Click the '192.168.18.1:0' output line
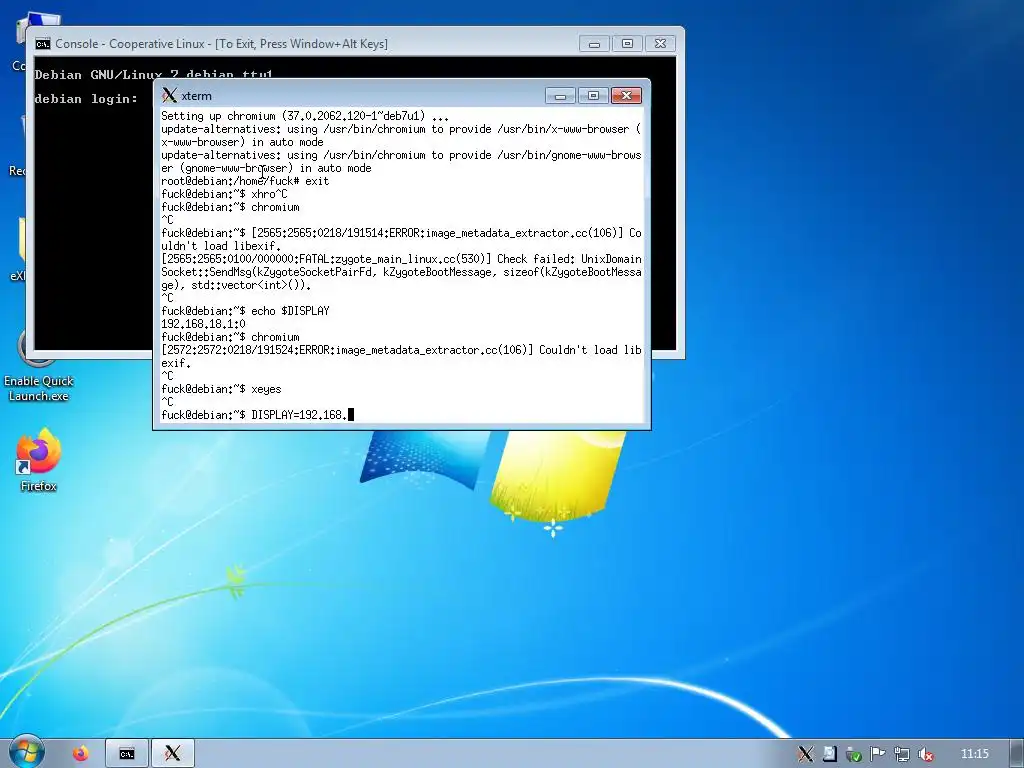Screen dimensions: 1024x768 pyautogui.click(x=203, y=324)
